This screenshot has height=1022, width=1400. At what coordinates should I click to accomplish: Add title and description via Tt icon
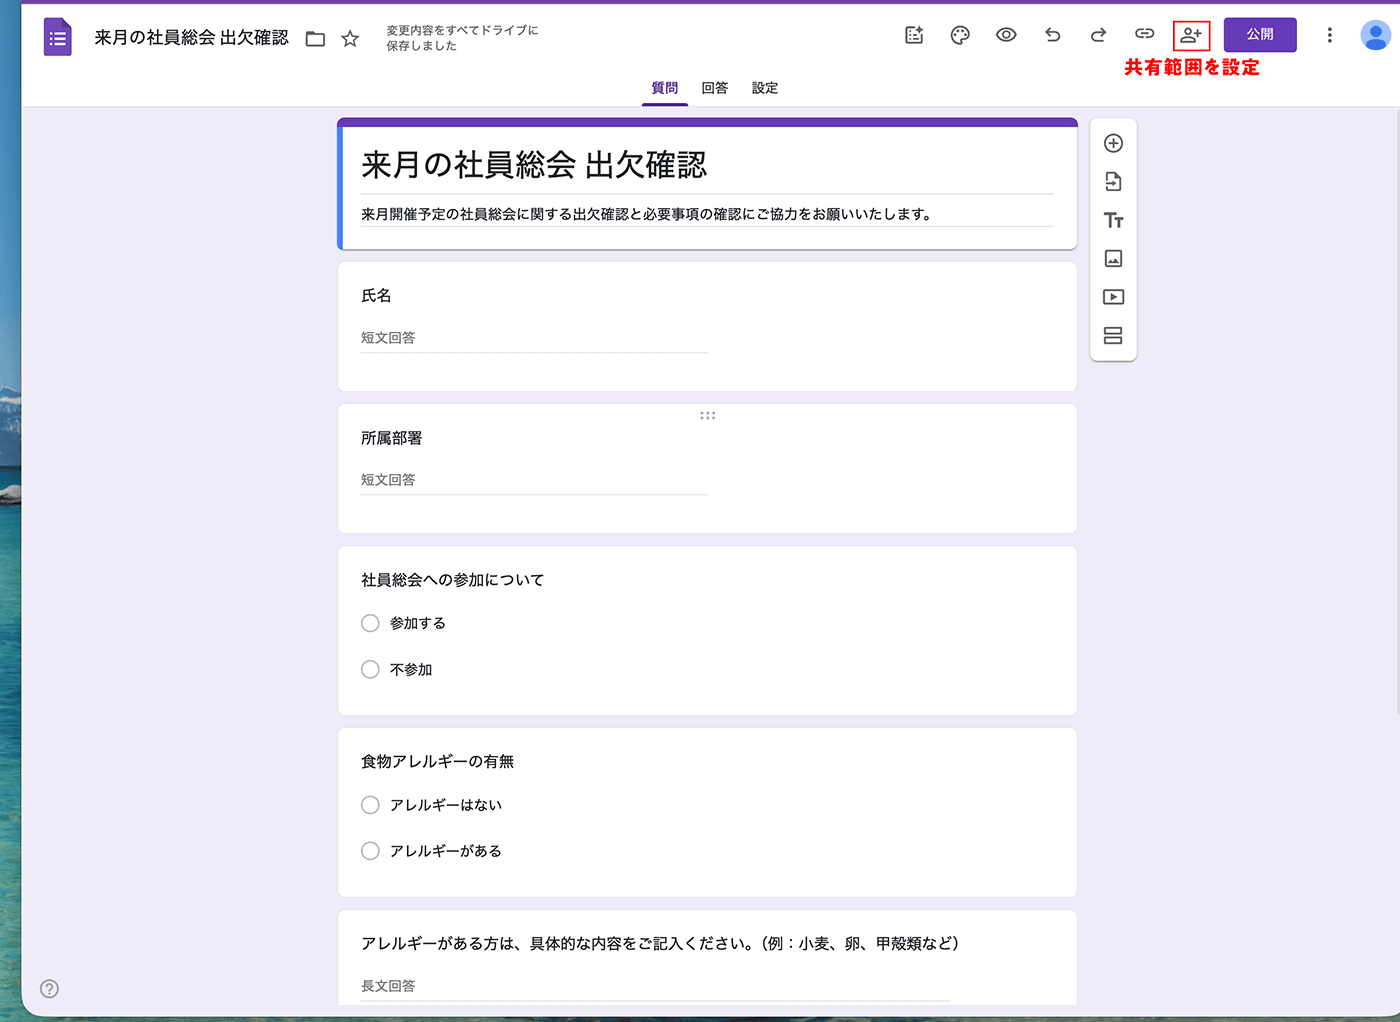[x=1113, y=220]
